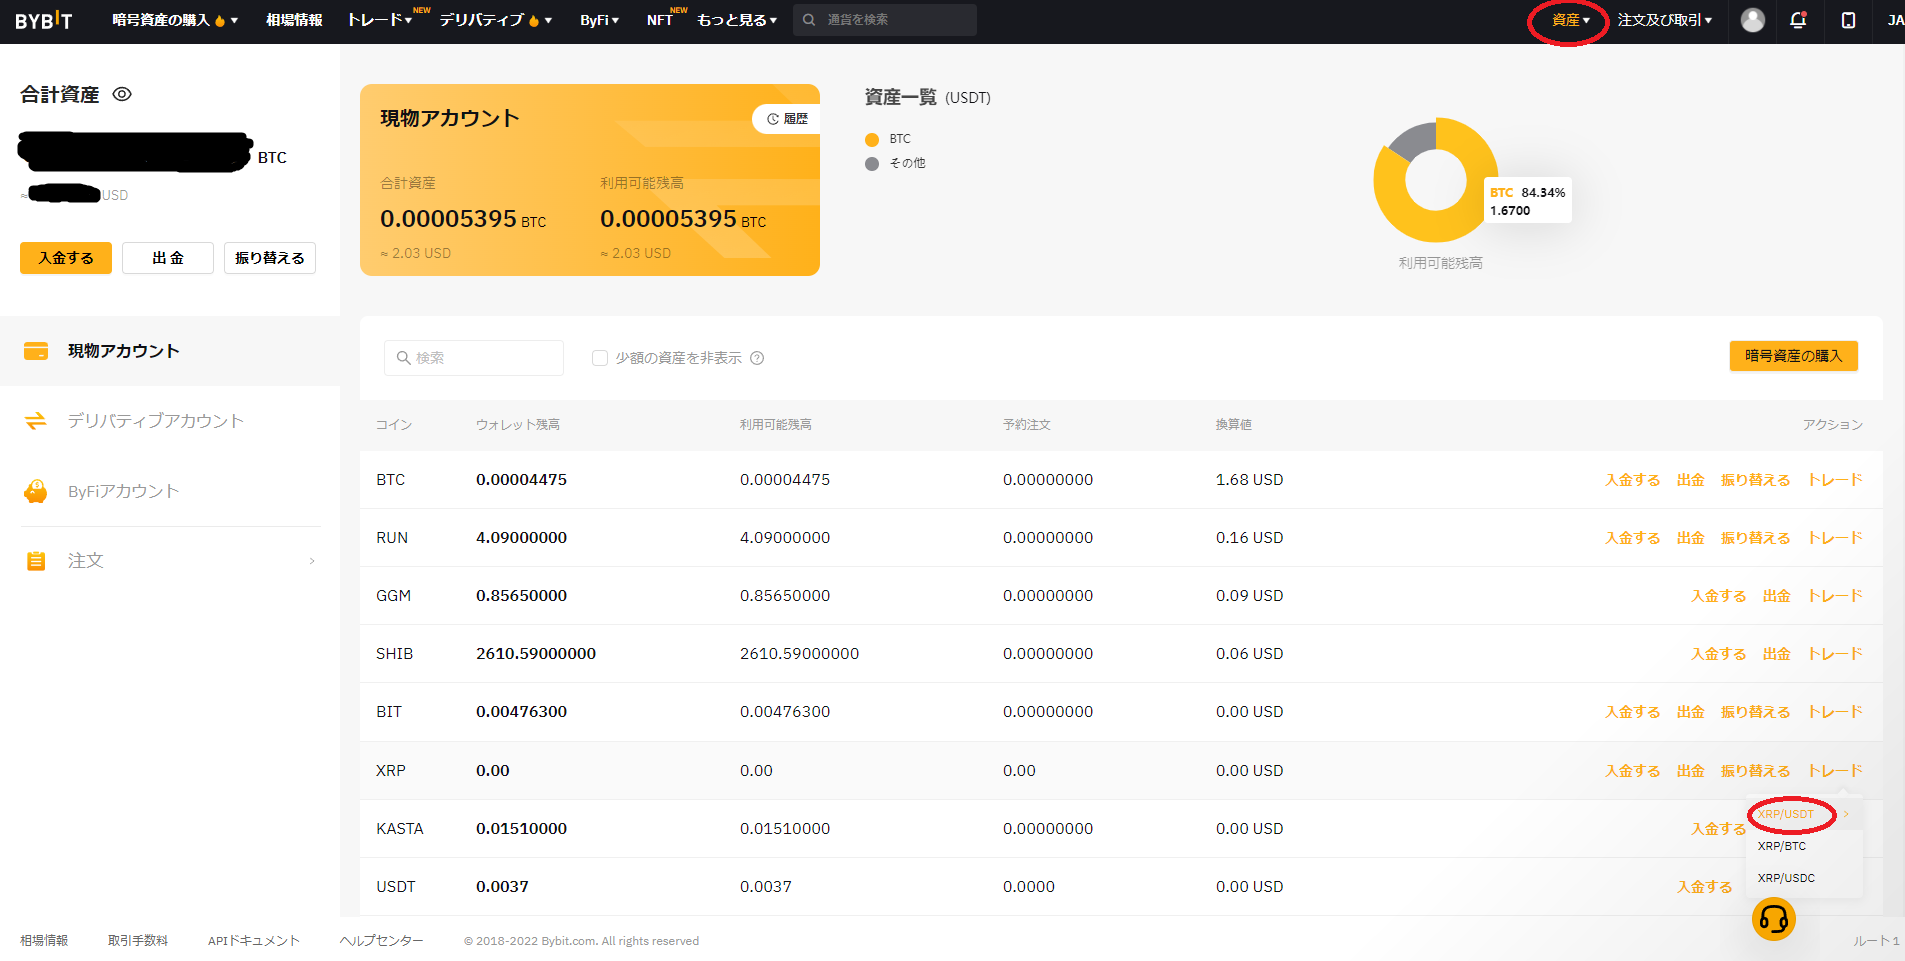
Task: Focus the asset 検索 input field
Action: (474, 358)
